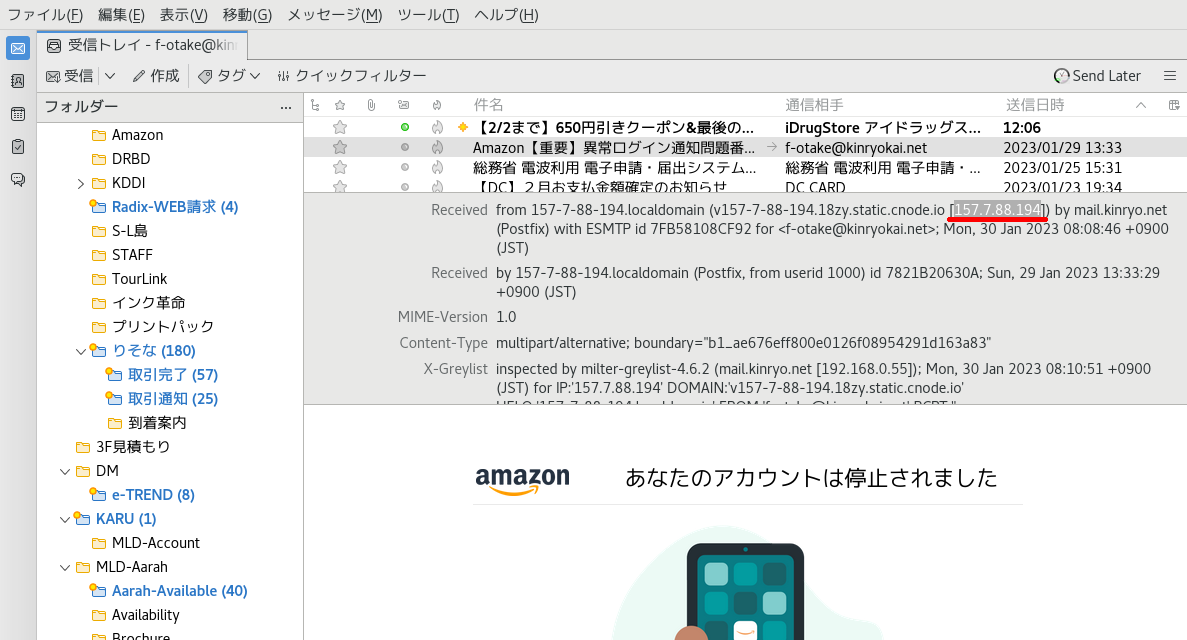Screen dimensions: 1187x640
Task: Compose a new message with 作成
Action: coord(156,76)
